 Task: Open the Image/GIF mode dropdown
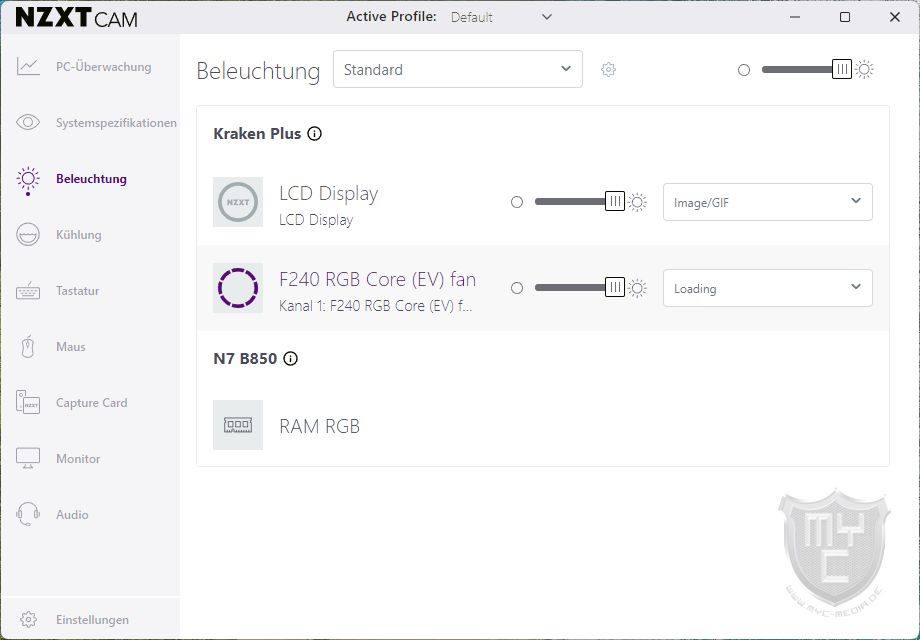tap(767, 202)
